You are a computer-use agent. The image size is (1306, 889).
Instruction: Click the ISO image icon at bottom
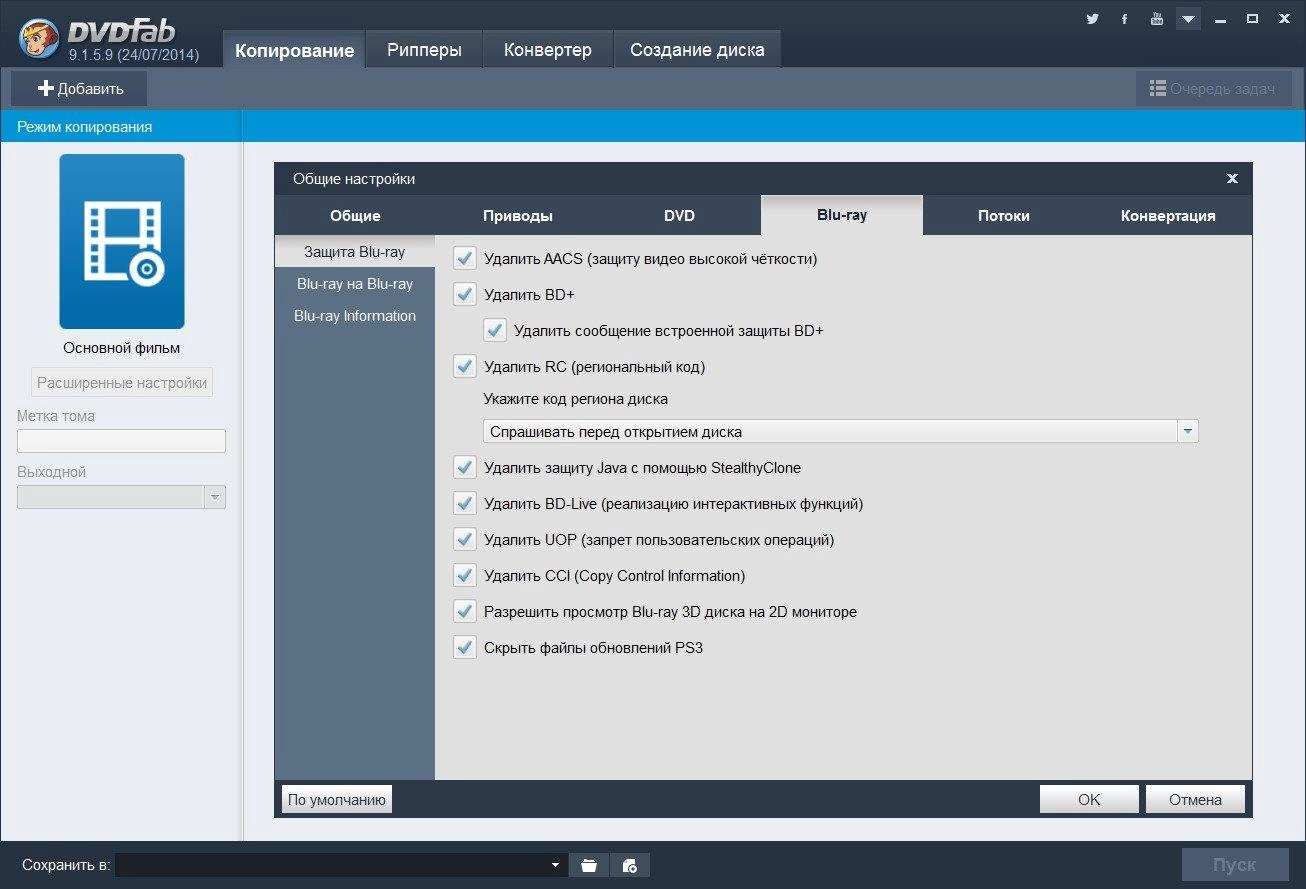(630, 865)
